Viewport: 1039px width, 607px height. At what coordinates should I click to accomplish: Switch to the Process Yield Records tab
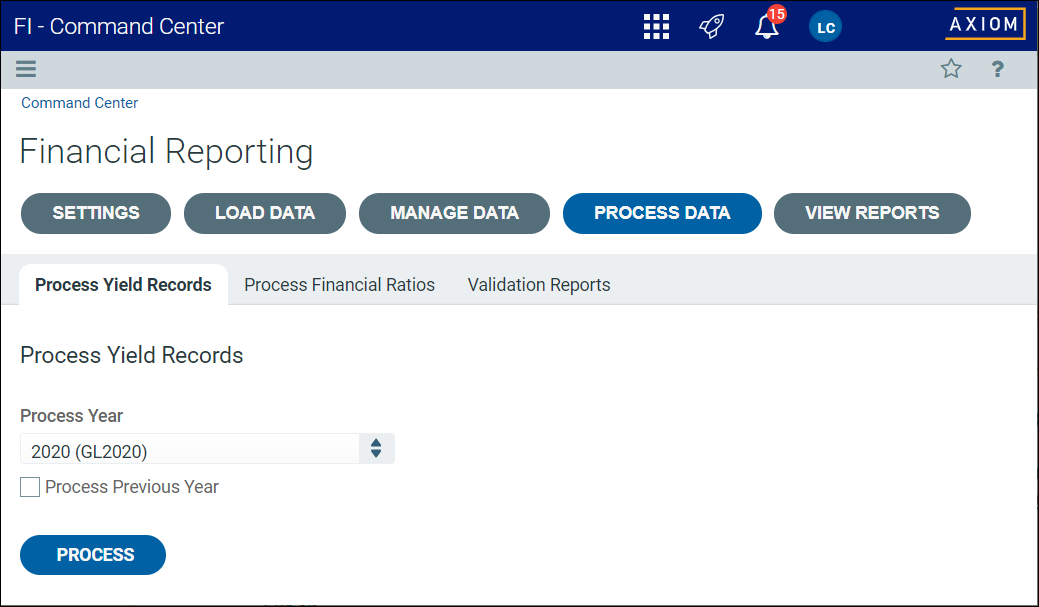(x=123, y=285)
